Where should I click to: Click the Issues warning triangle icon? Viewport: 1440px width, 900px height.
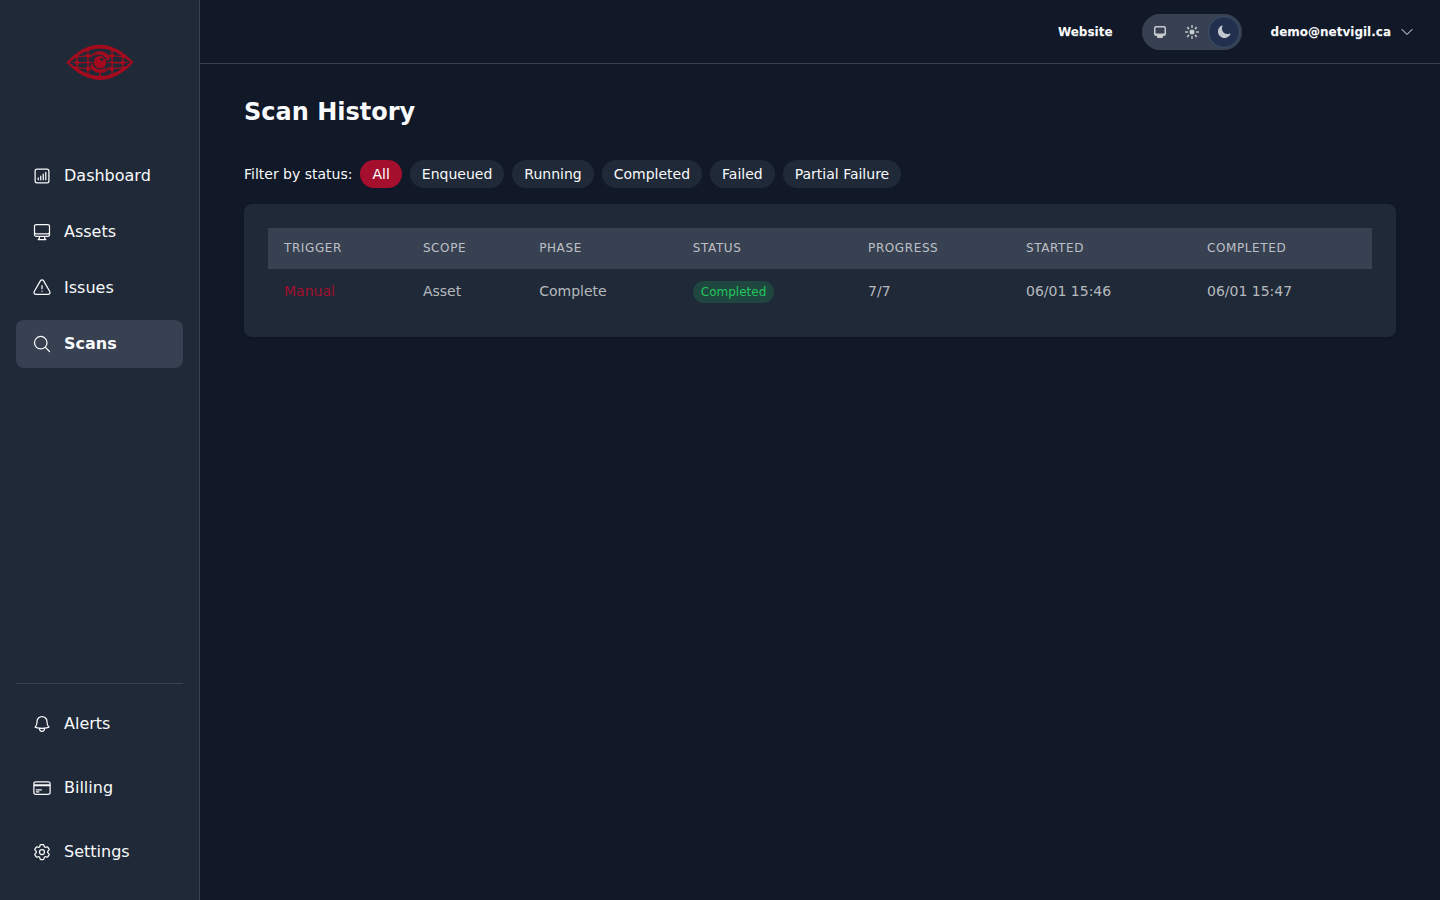(42, 288)
